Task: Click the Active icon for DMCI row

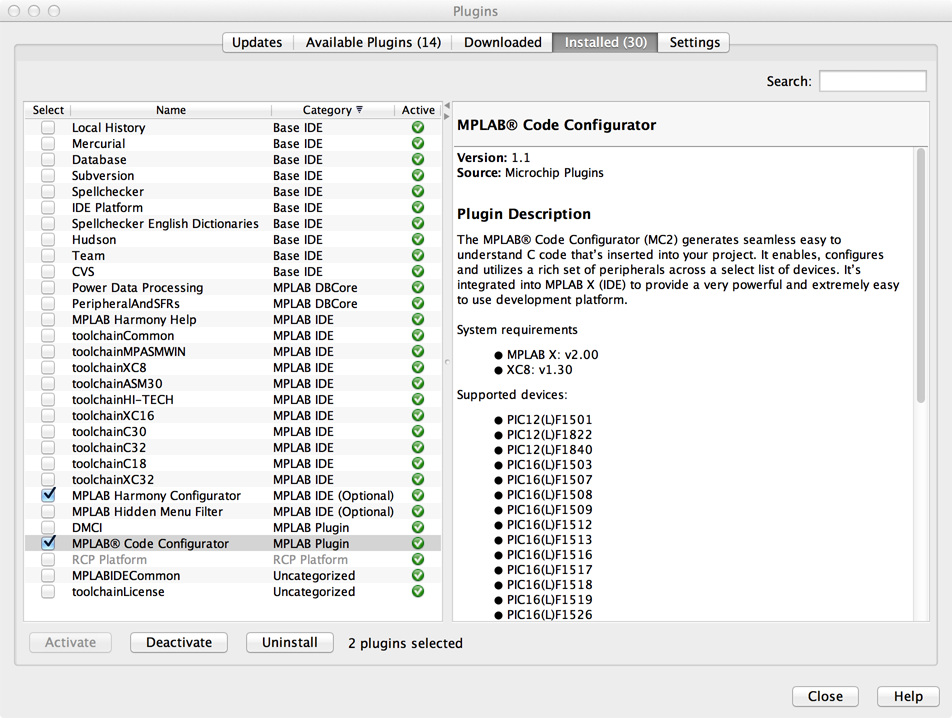Action: pyautogui.click(x=418, y=528)
